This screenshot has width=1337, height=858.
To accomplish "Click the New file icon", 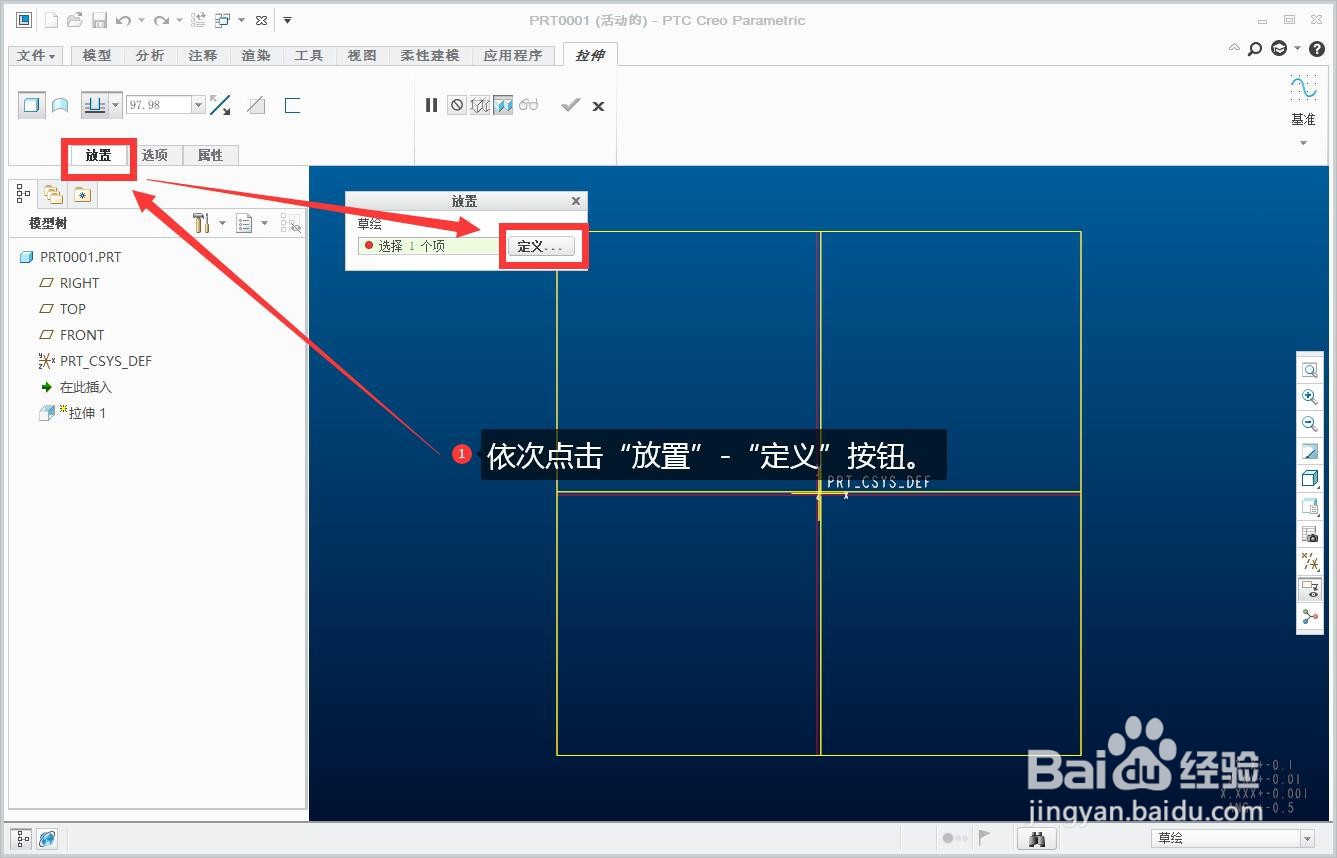I will click(x=51, y=20).
